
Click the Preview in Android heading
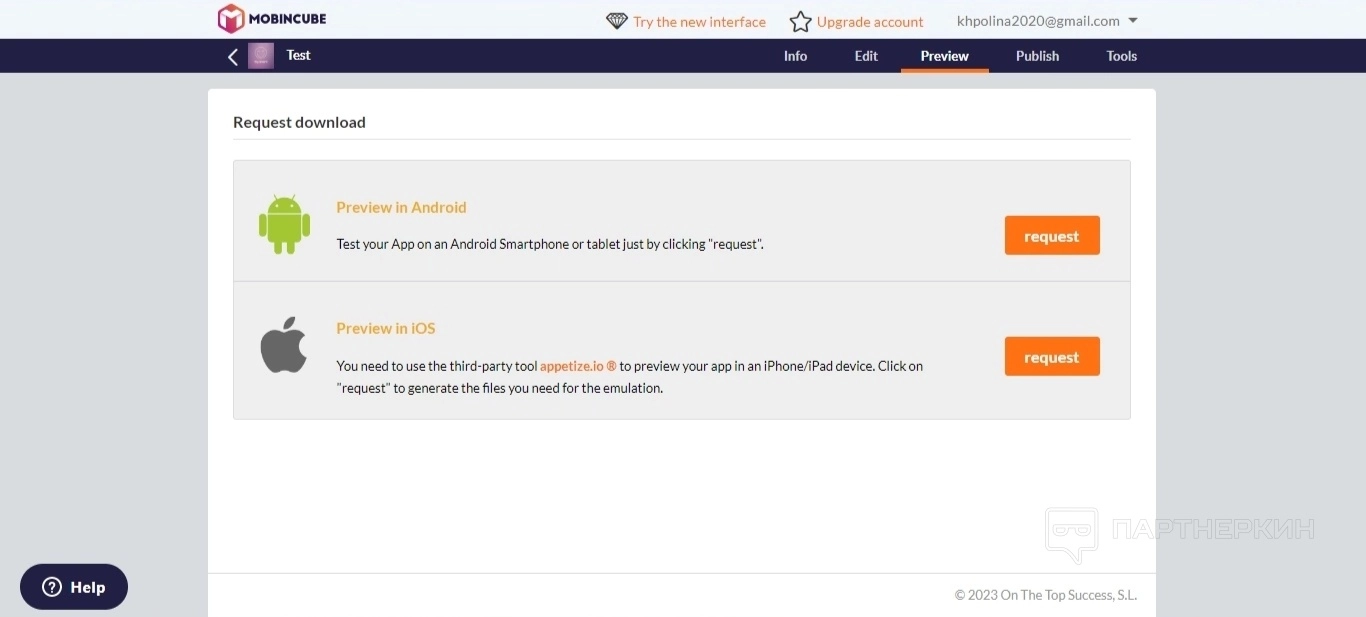click(401, 207)
